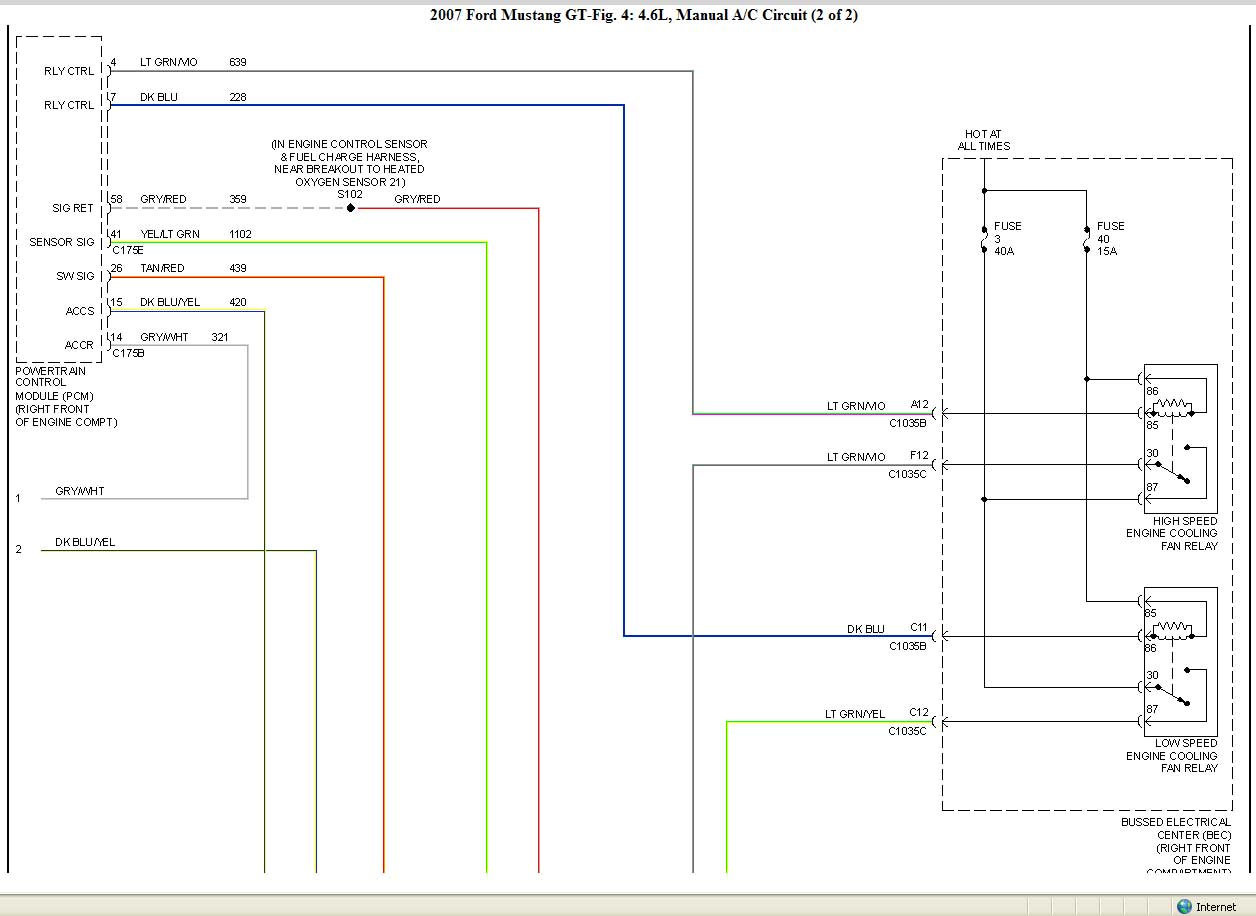Click the FUSE 3 40A label
The image size is (1256, 916).
point(1008,238)
